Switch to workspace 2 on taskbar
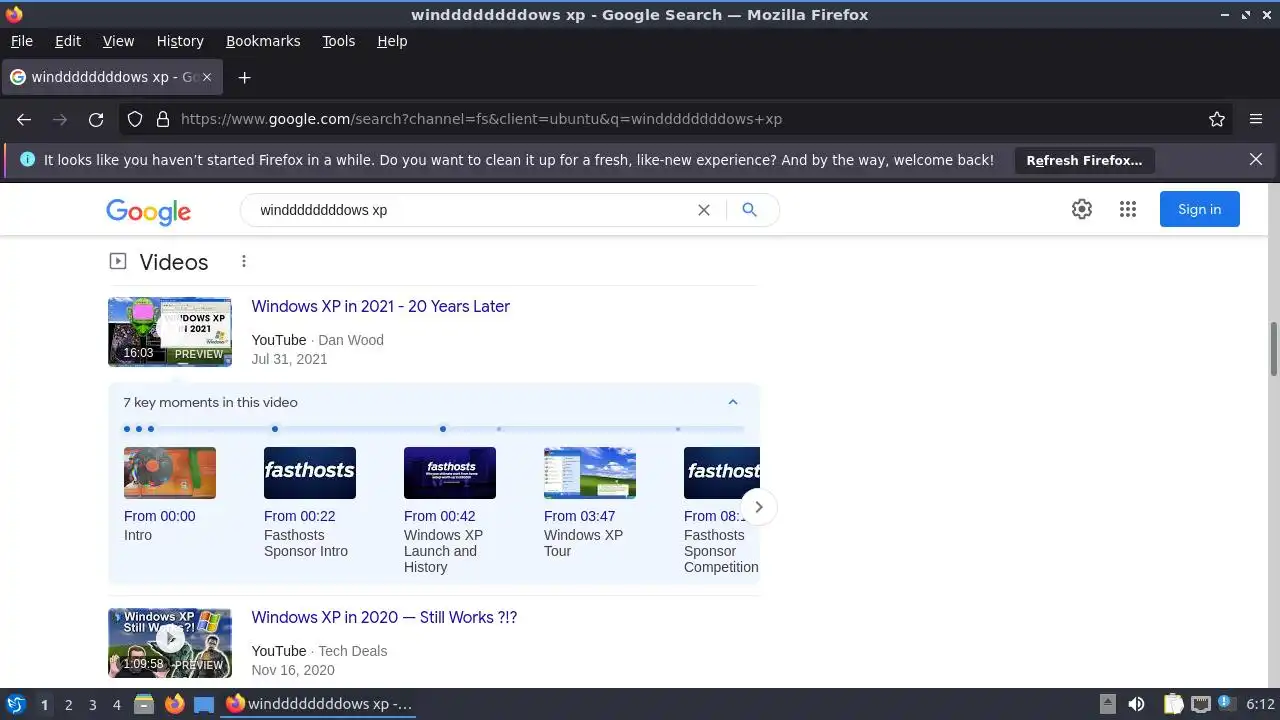Viewport: 1280px width, 720px height. pyautogui.click(x=68, y=704)
